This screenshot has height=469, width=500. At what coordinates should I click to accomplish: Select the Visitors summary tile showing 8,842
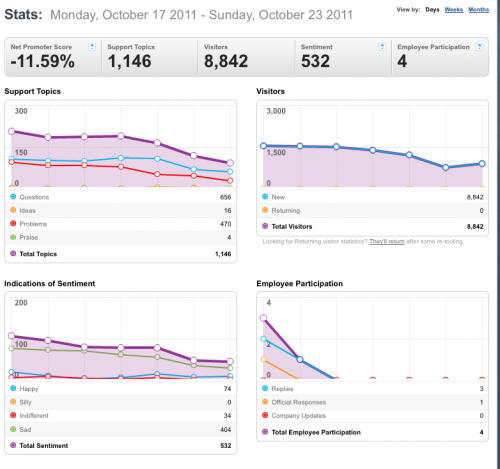coord(246,57)
